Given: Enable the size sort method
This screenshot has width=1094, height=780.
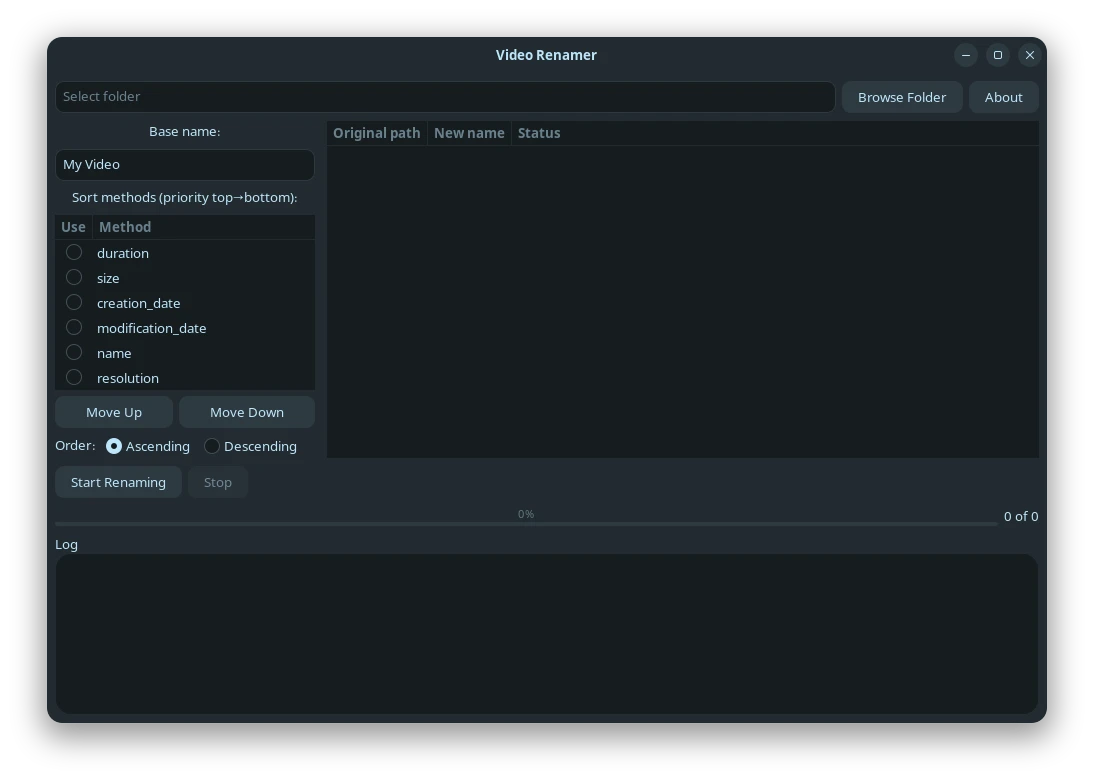Looking at the screenshot, I should pyautogui.click(x=74, y=277).
